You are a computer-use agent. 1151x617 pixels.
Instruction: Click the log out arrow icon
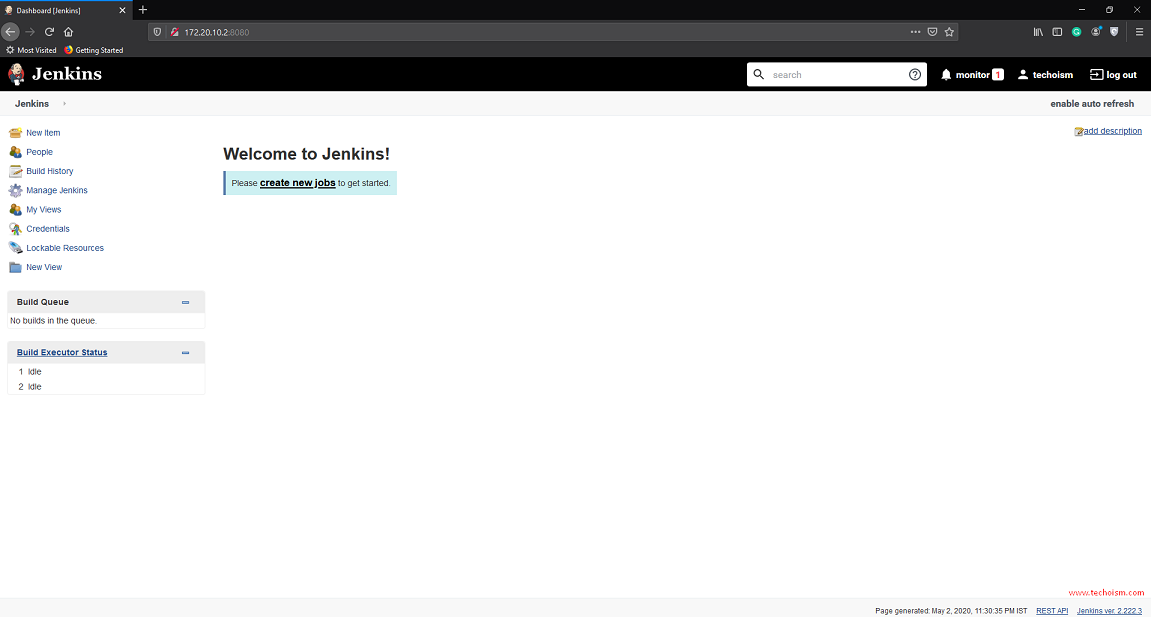coord(1097,75)
